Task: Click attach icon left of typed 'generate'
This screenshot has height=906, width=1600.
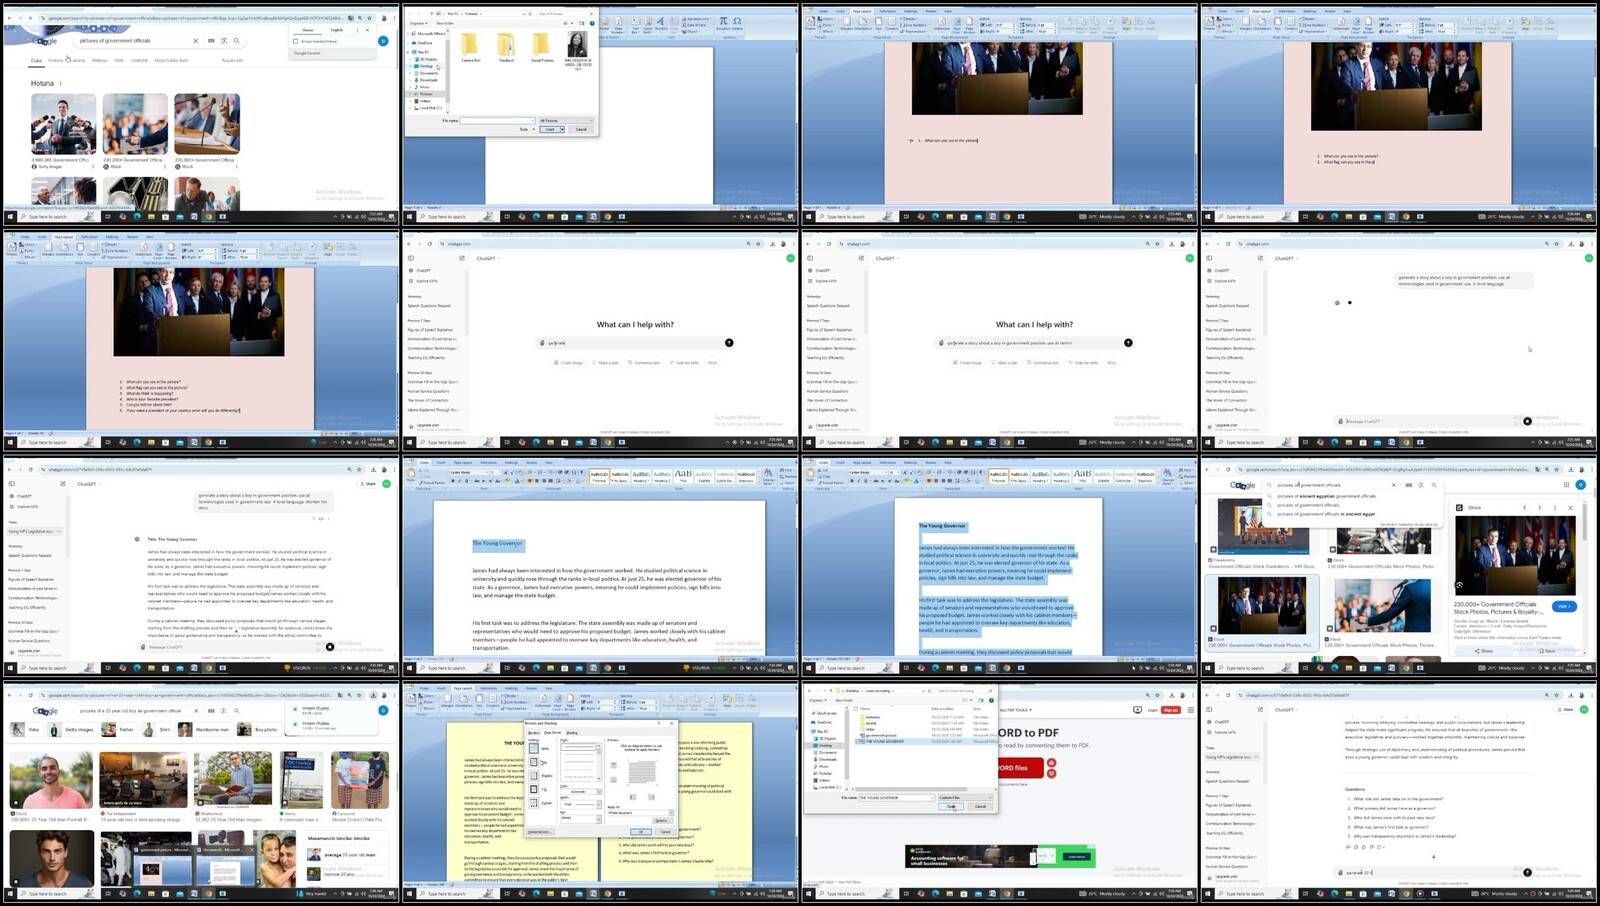Action: point(542,343)
